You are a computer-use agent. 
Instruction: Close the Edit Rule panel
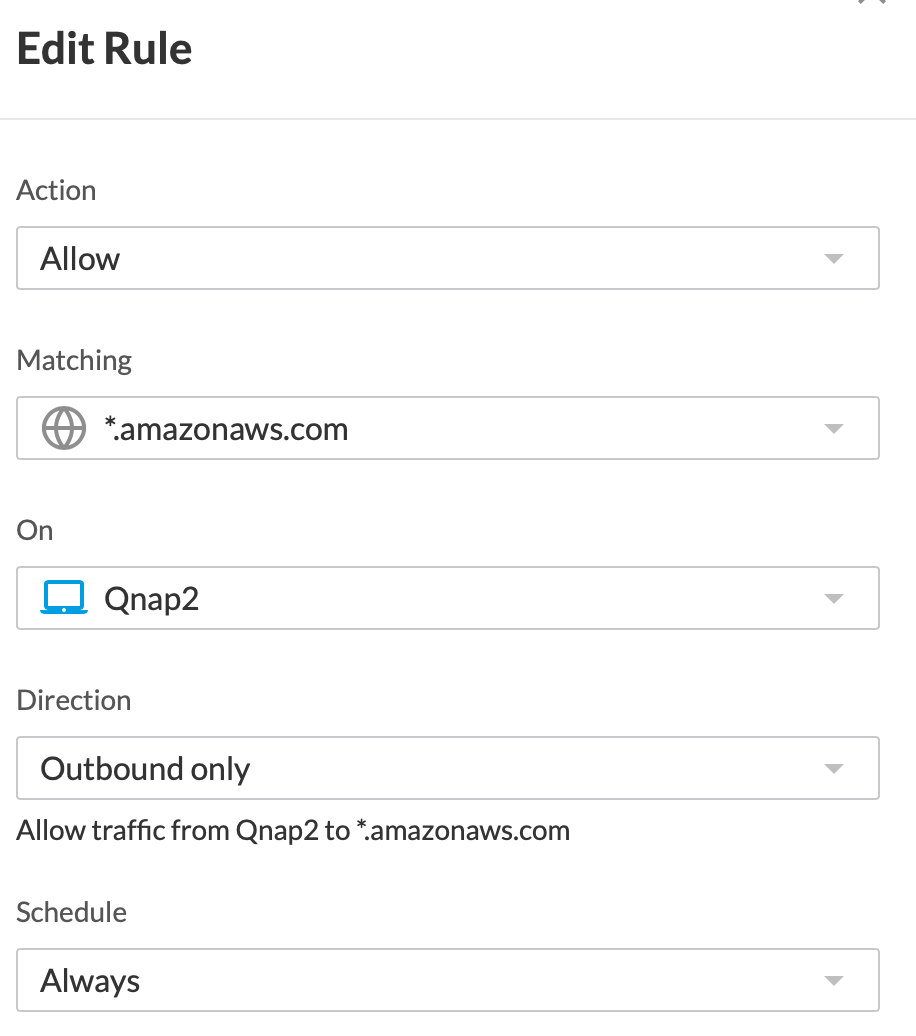872,3
